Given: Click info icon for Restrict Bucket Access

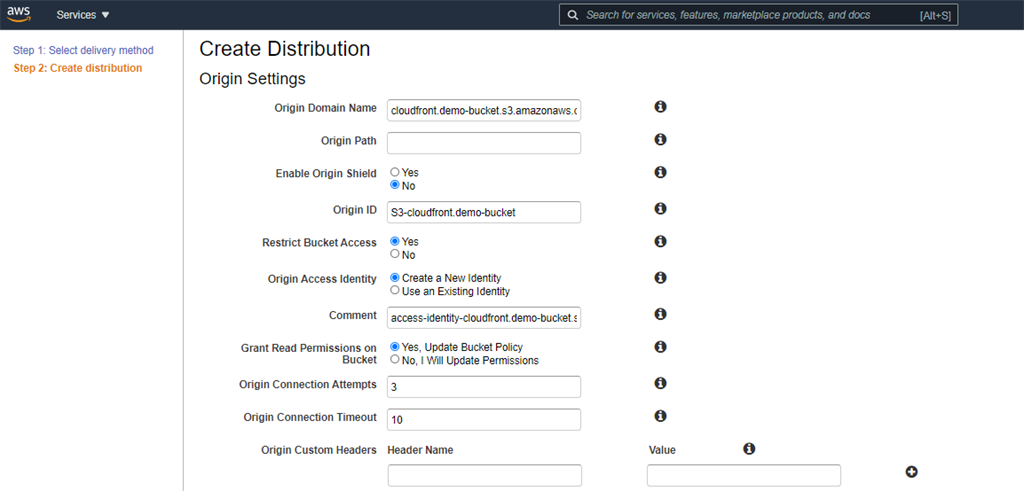Looking at the screenshot, I should (660, 242).
